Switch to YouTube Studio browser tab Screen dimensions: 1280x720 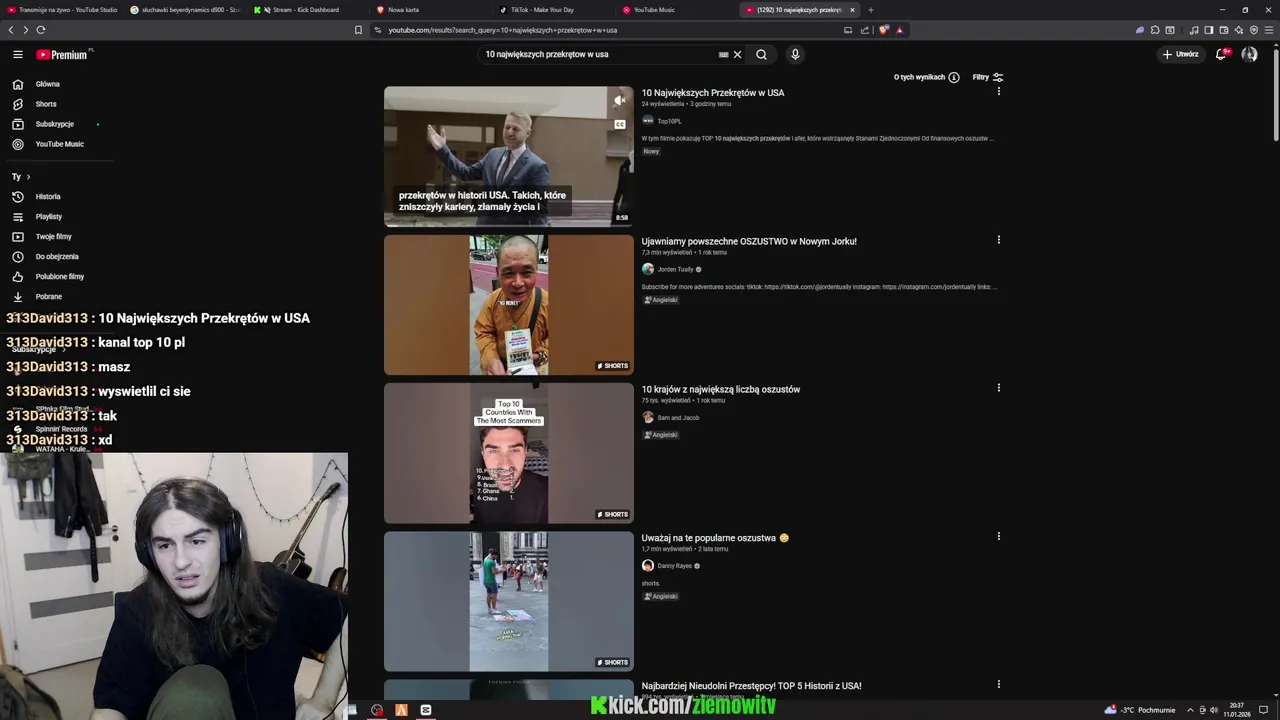point(62,10)
